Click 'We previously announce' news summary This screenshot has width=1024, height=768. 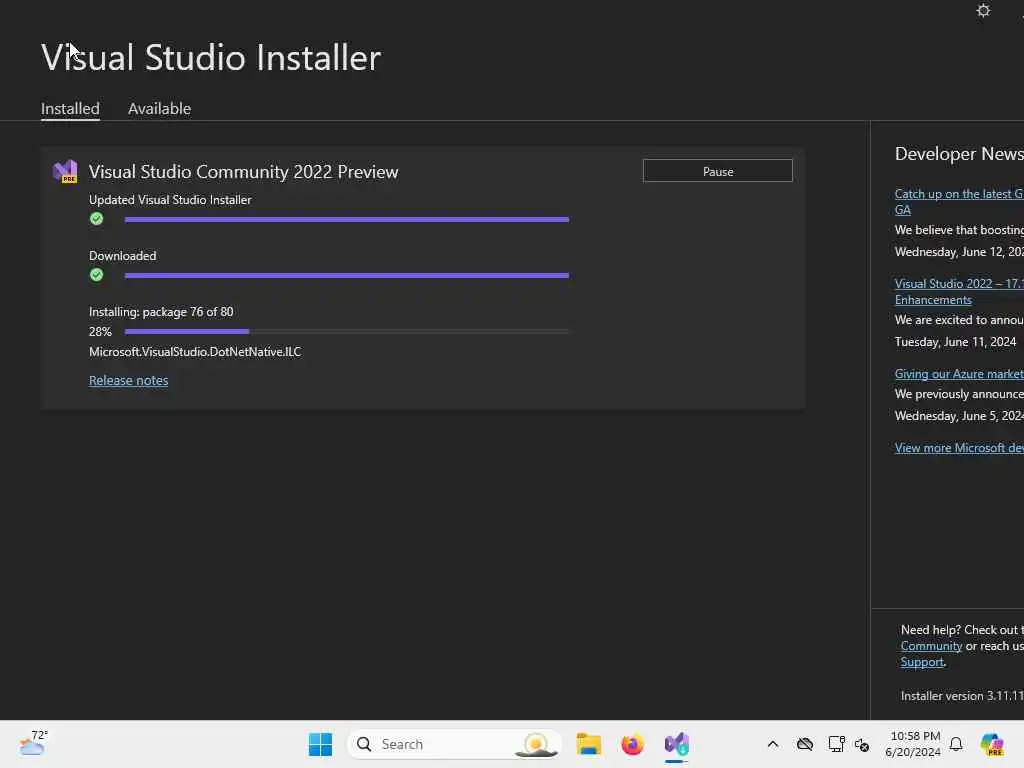point(959,394)
